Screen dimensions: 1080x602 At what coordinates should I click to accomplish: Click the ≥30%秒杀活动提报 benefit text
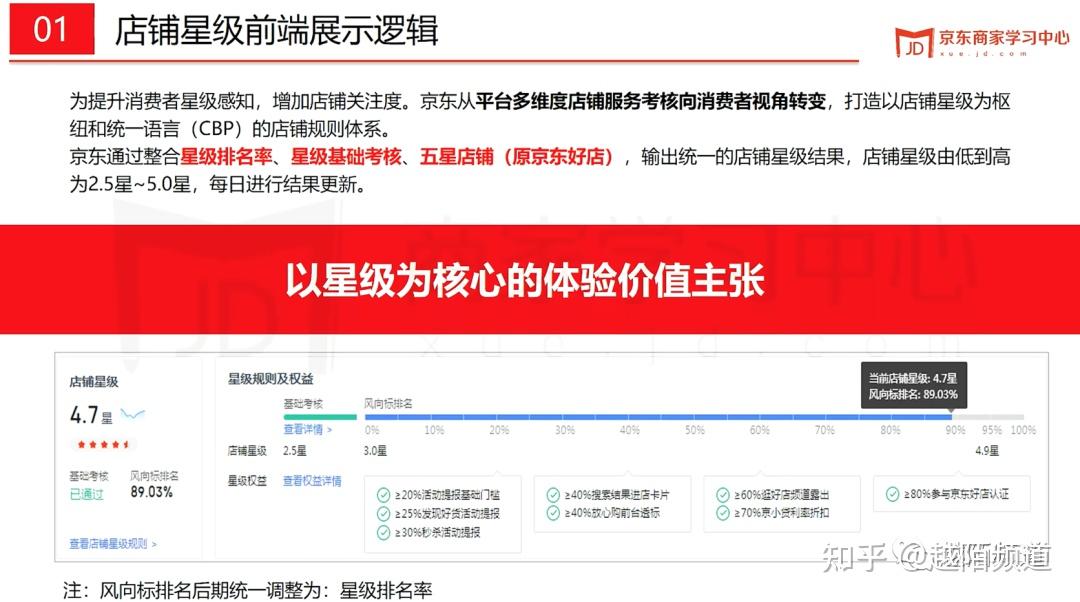(x=437, y=532)
